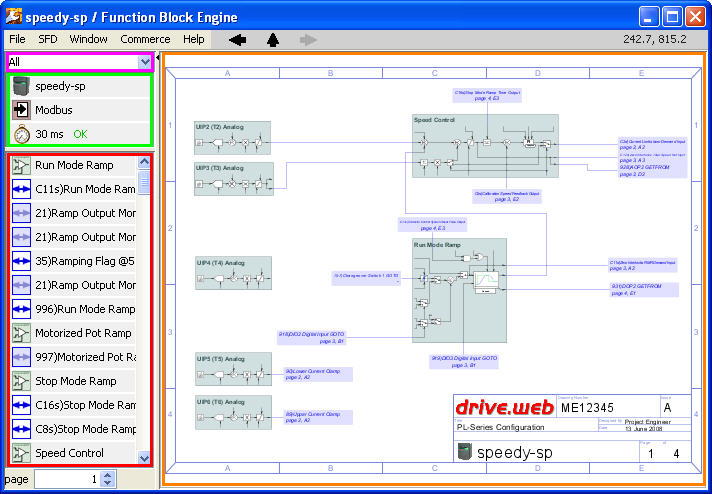Screen dimensions: 712x494
Task: Click the ME12345 drawing number
Action: [x=588, y=408]
